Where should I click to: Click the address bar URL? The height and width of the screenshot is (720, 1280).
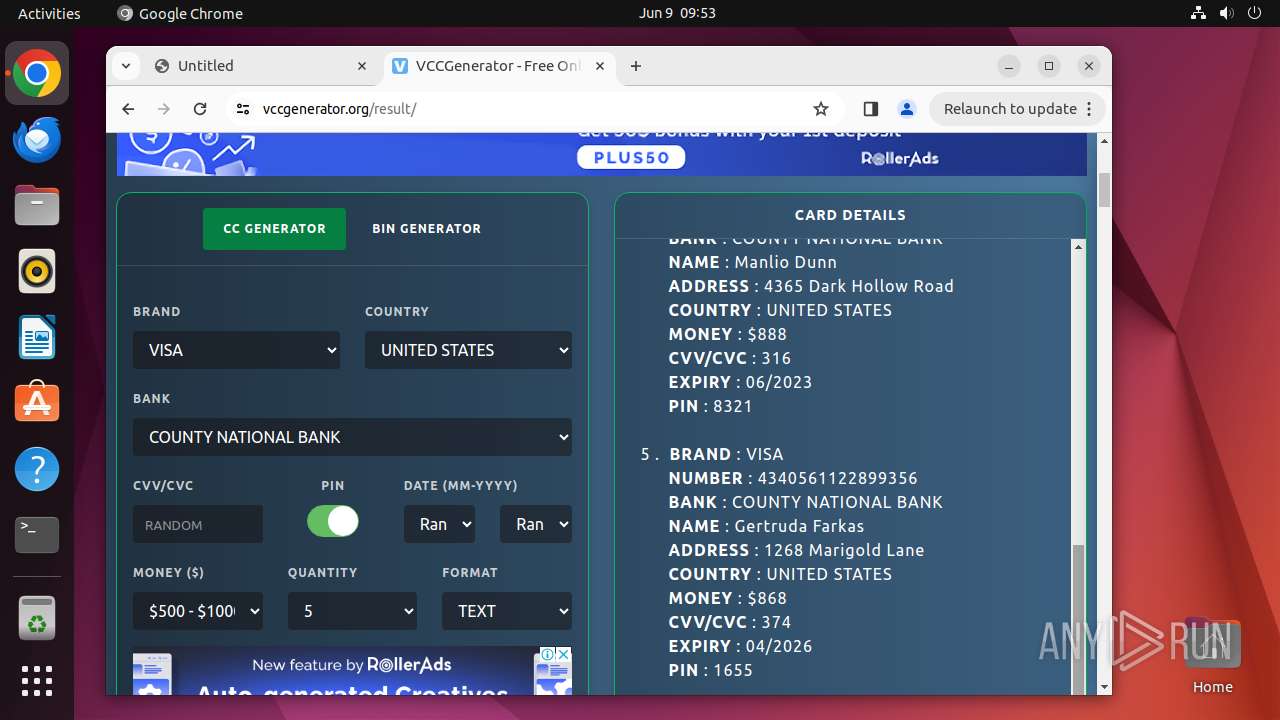340,109
